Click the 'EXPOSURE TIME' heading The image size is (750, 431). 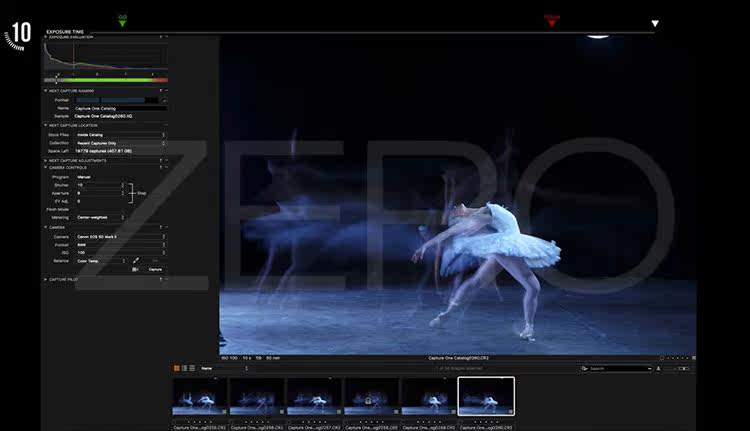[x=65, y=32]
